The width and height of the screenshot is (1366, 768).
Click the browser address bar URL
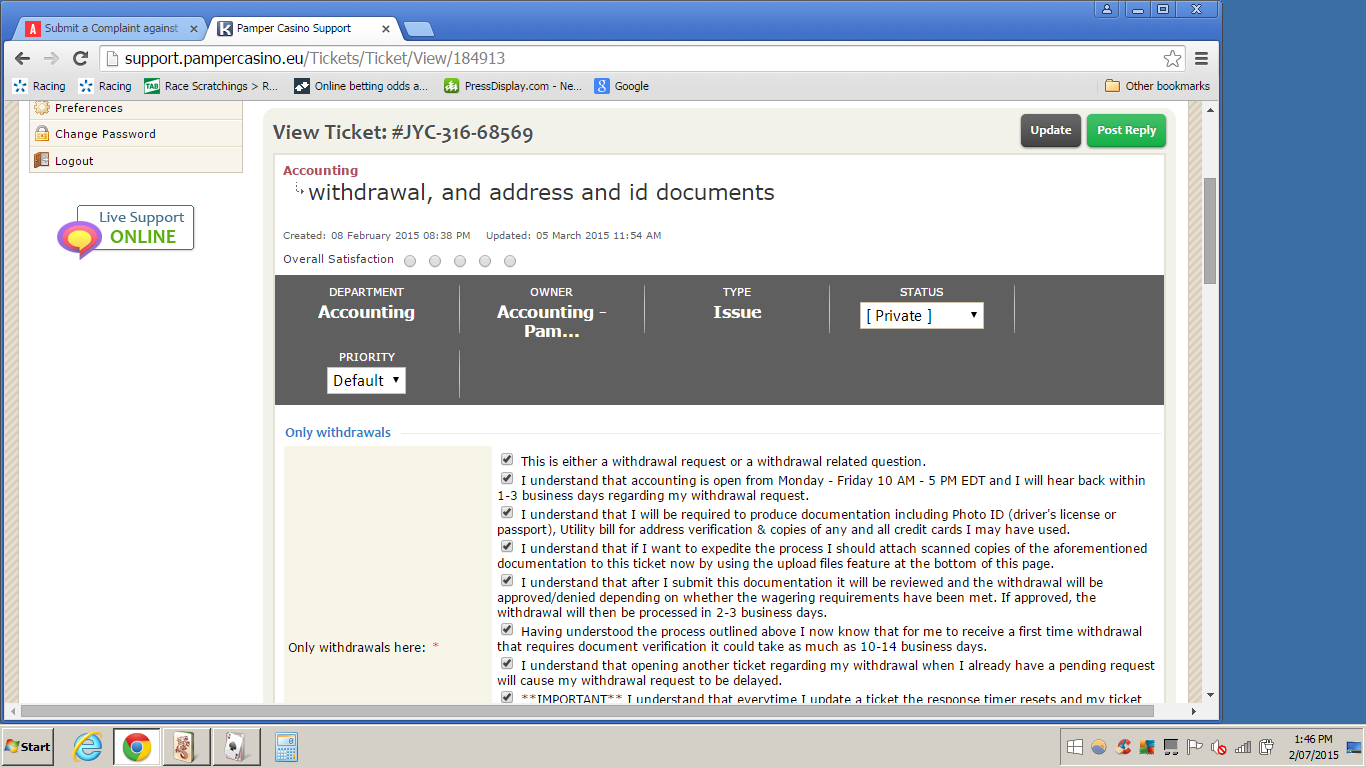point(315,58)
